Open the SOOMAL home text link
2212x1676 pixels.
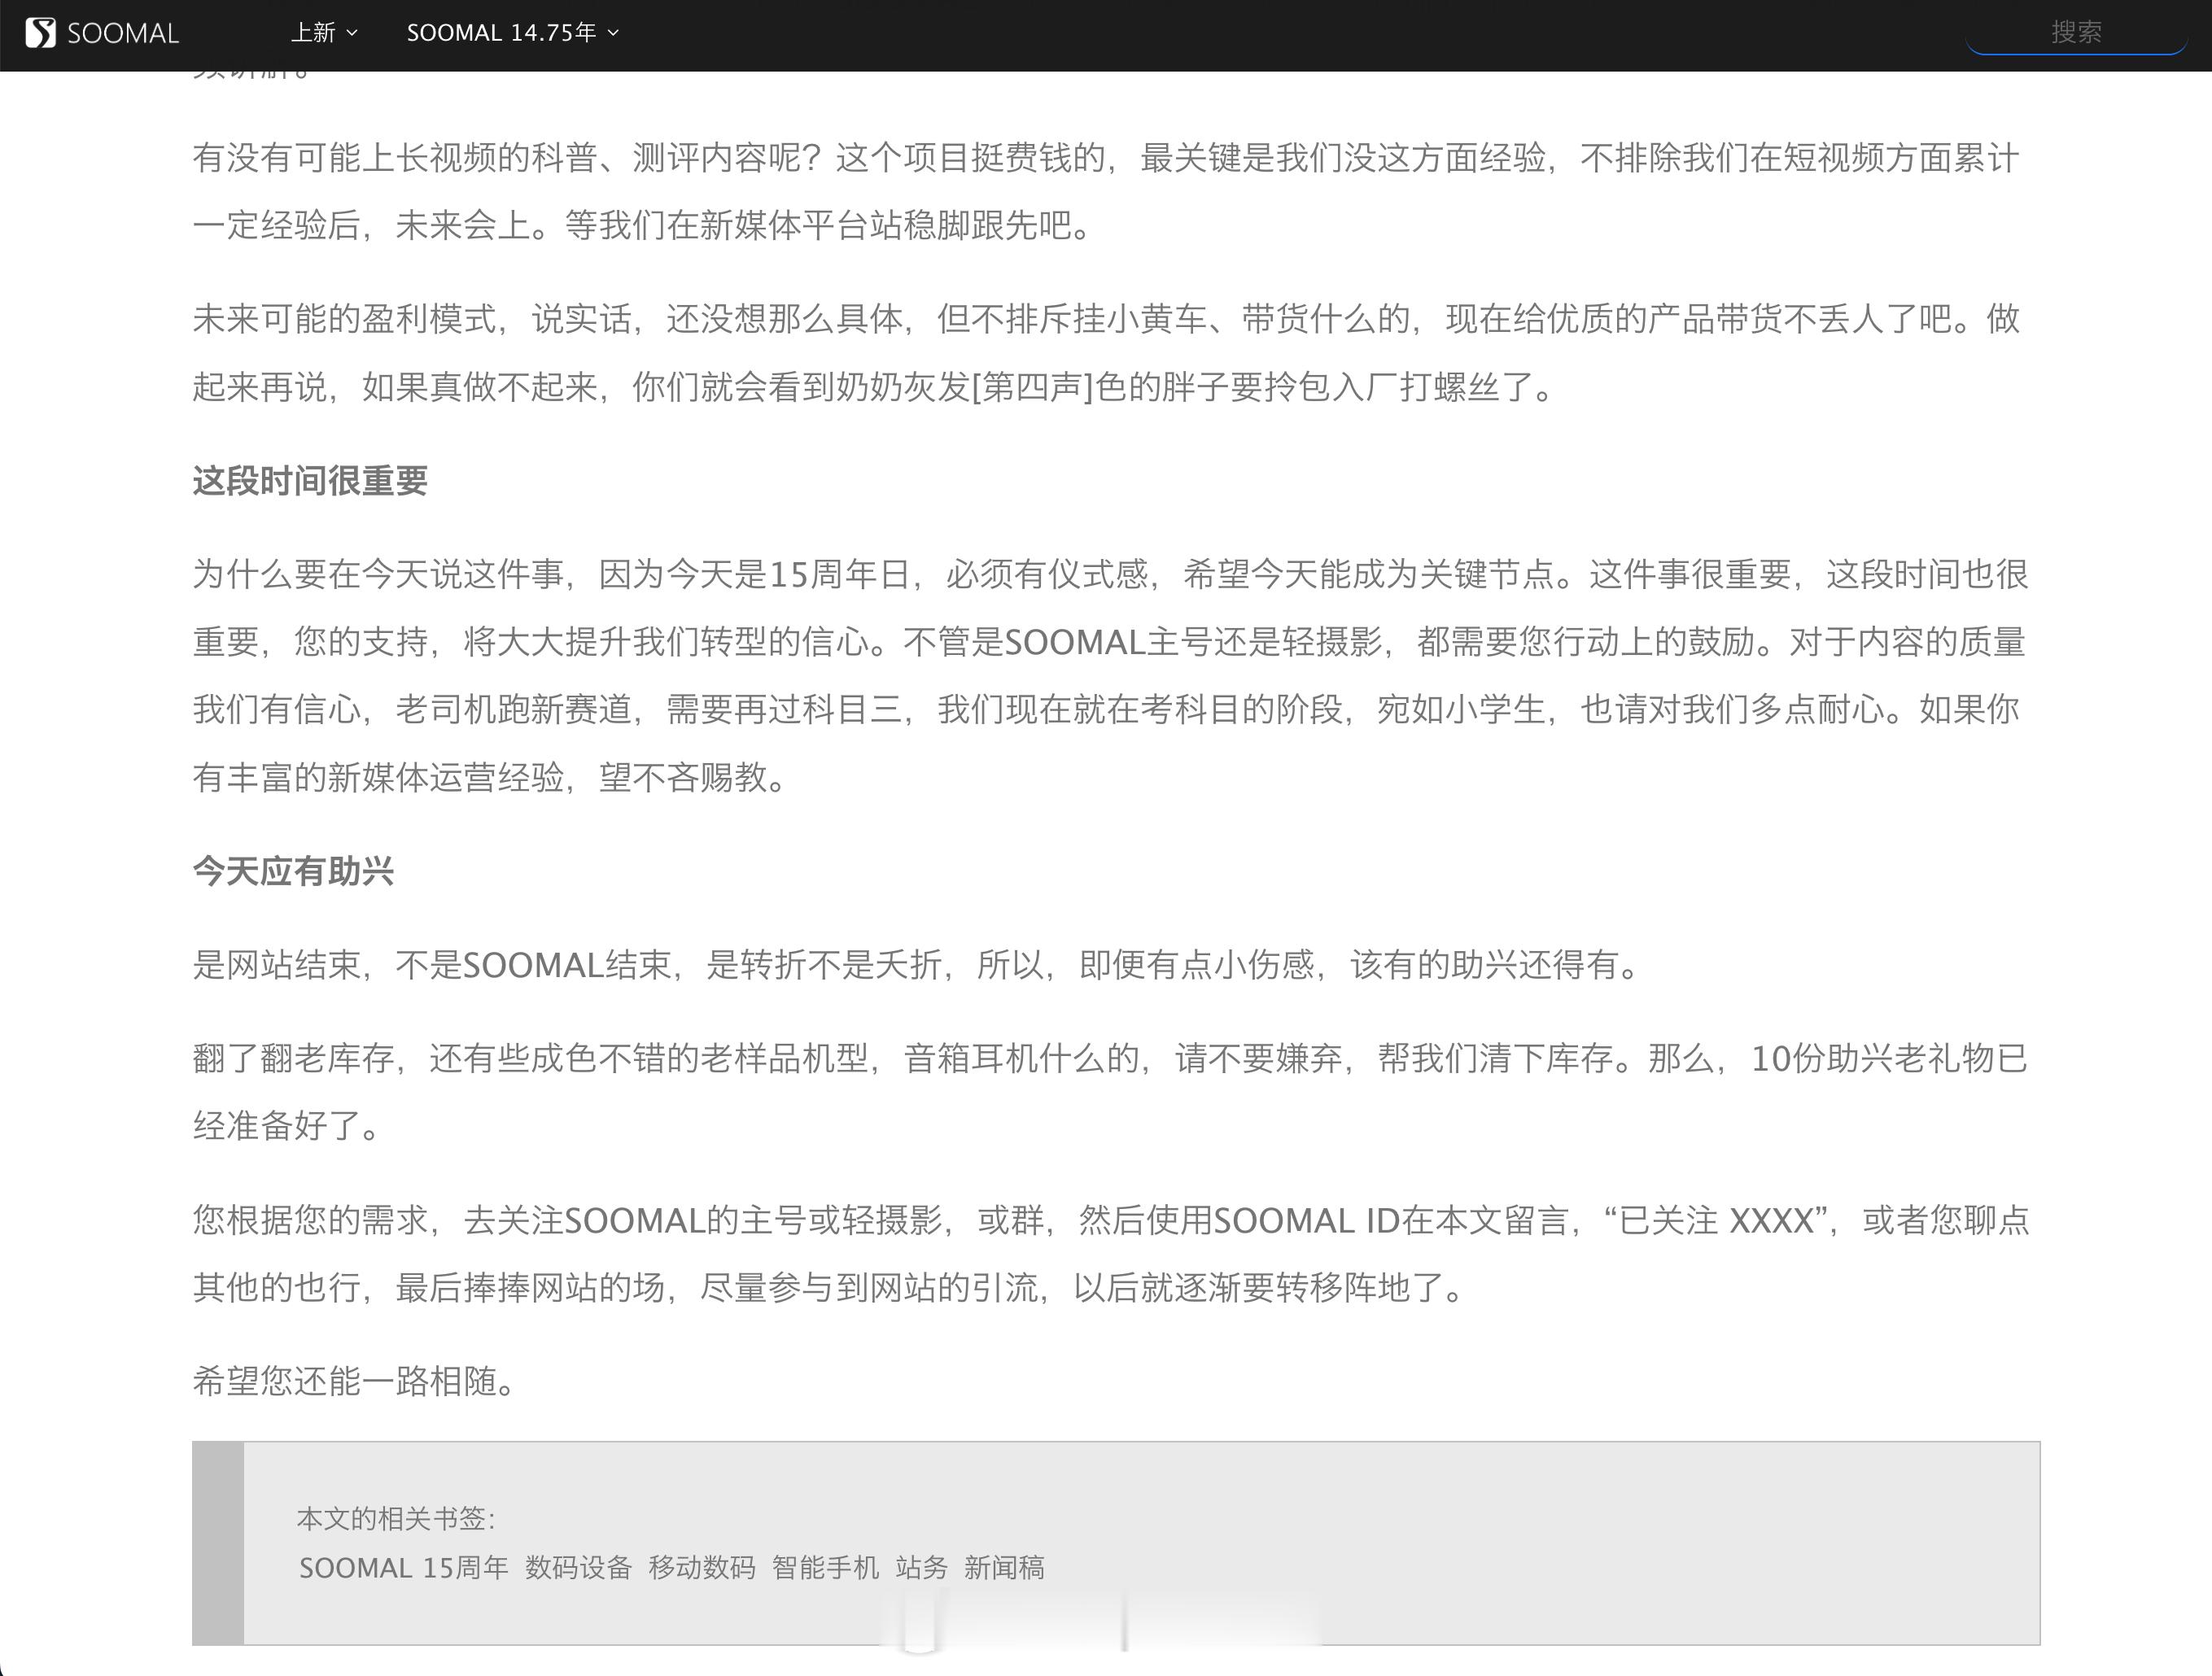click(123, 33)
